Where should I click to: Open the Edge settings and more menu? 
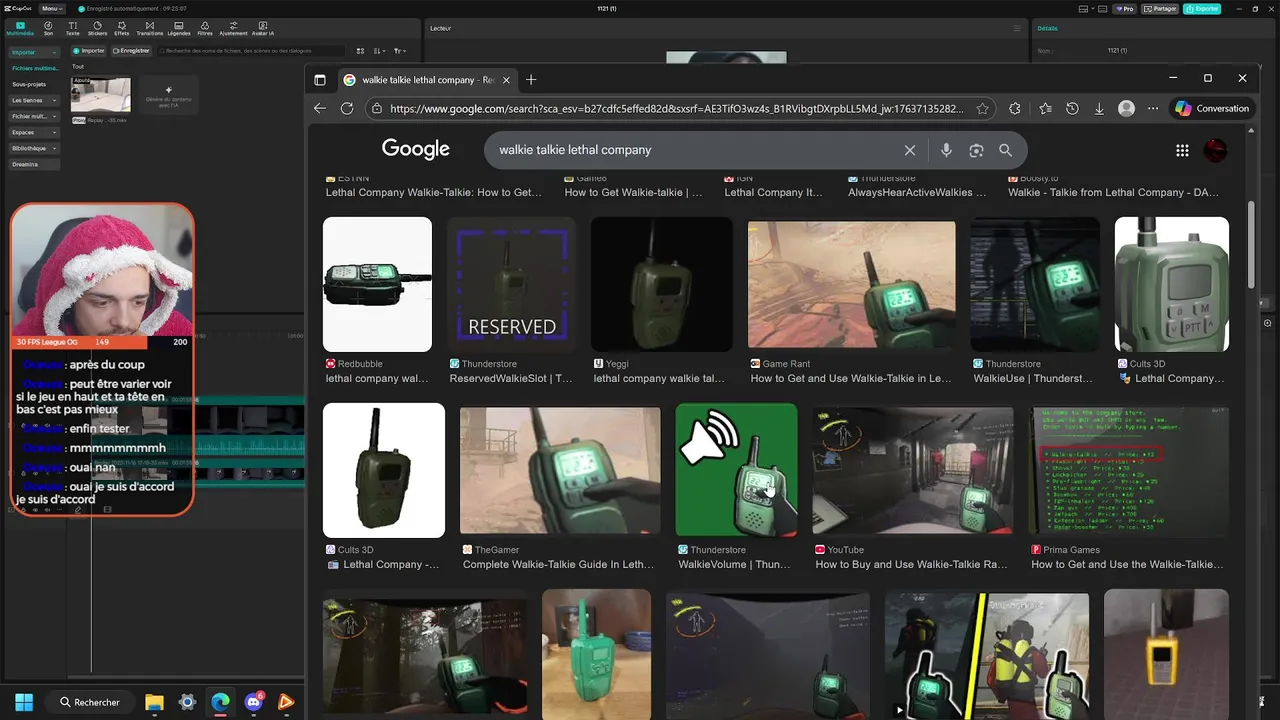pyautogui.click(x=1153, y=108)
